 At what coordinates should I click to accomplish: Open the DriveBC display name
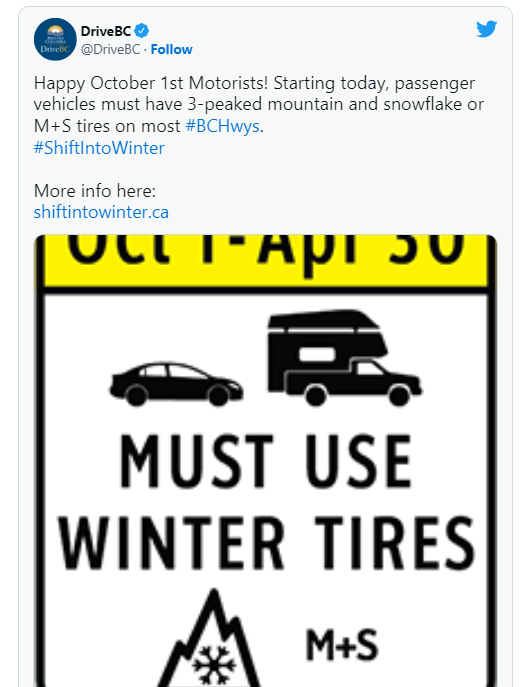click(106, 31)
